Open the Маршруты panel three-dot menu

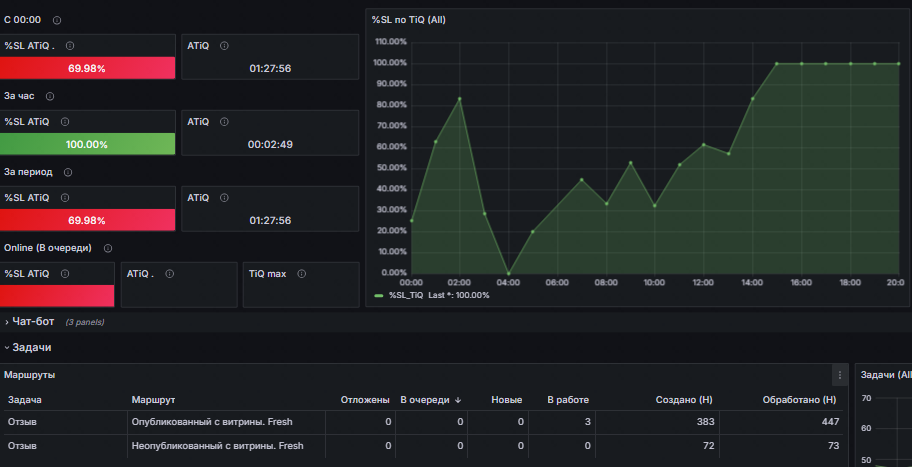(839, 376)
